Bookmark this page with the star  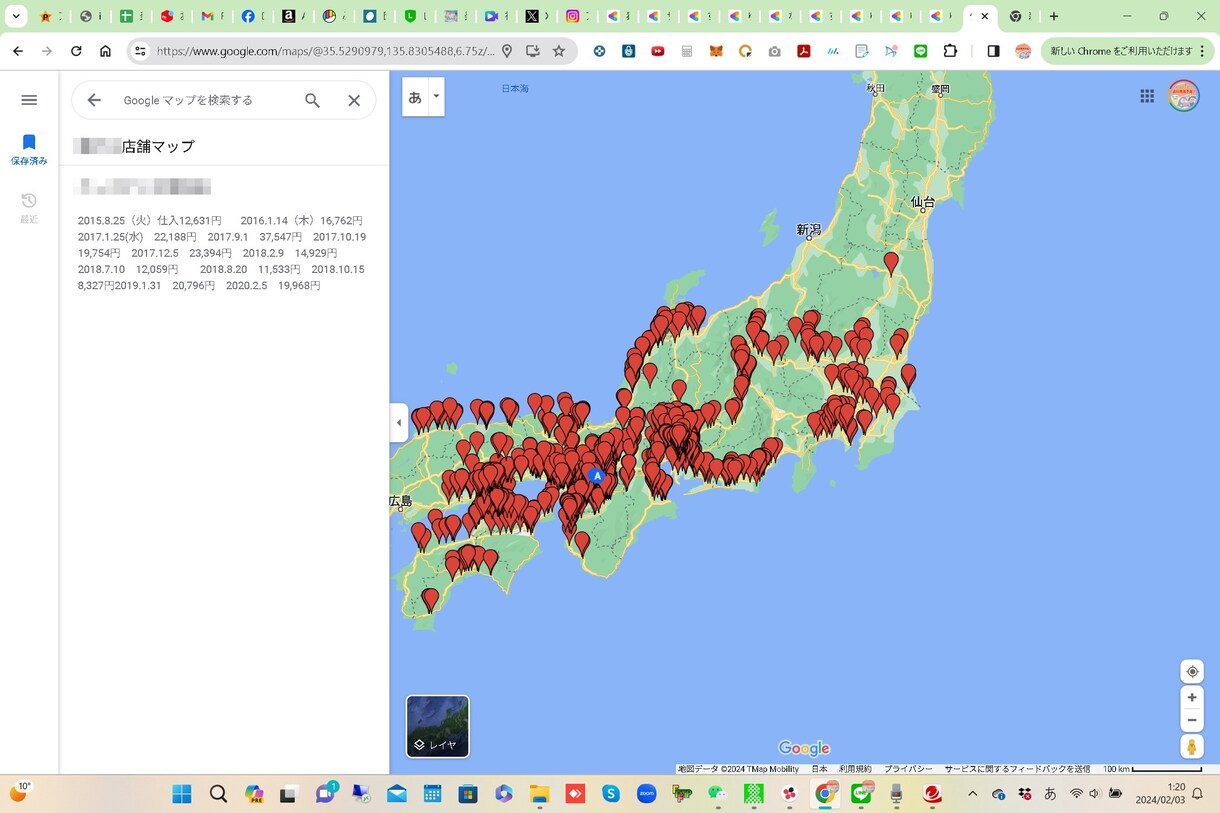tap(559, 51)
